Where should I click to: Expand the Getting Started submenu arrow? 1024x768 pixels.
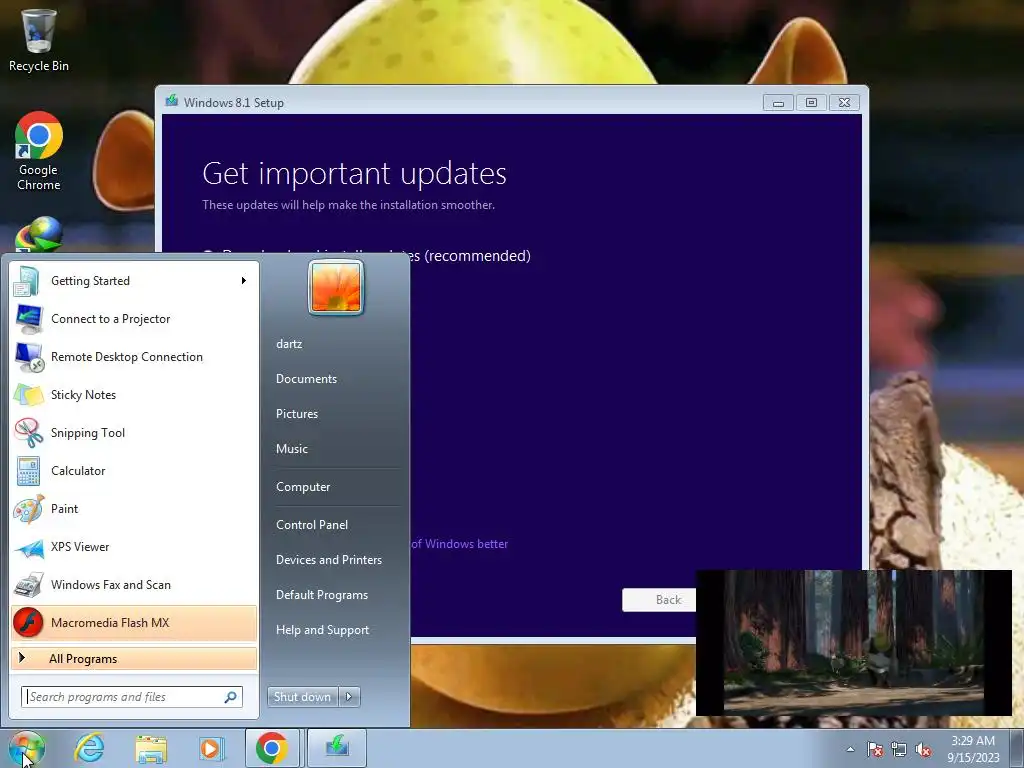(x=244, y=281)
